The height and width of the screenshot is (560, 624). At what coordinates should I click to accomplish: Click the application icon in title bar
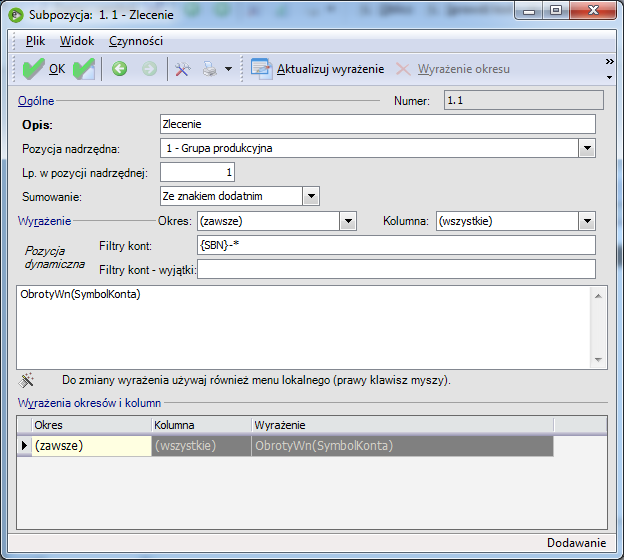(16, 15)
